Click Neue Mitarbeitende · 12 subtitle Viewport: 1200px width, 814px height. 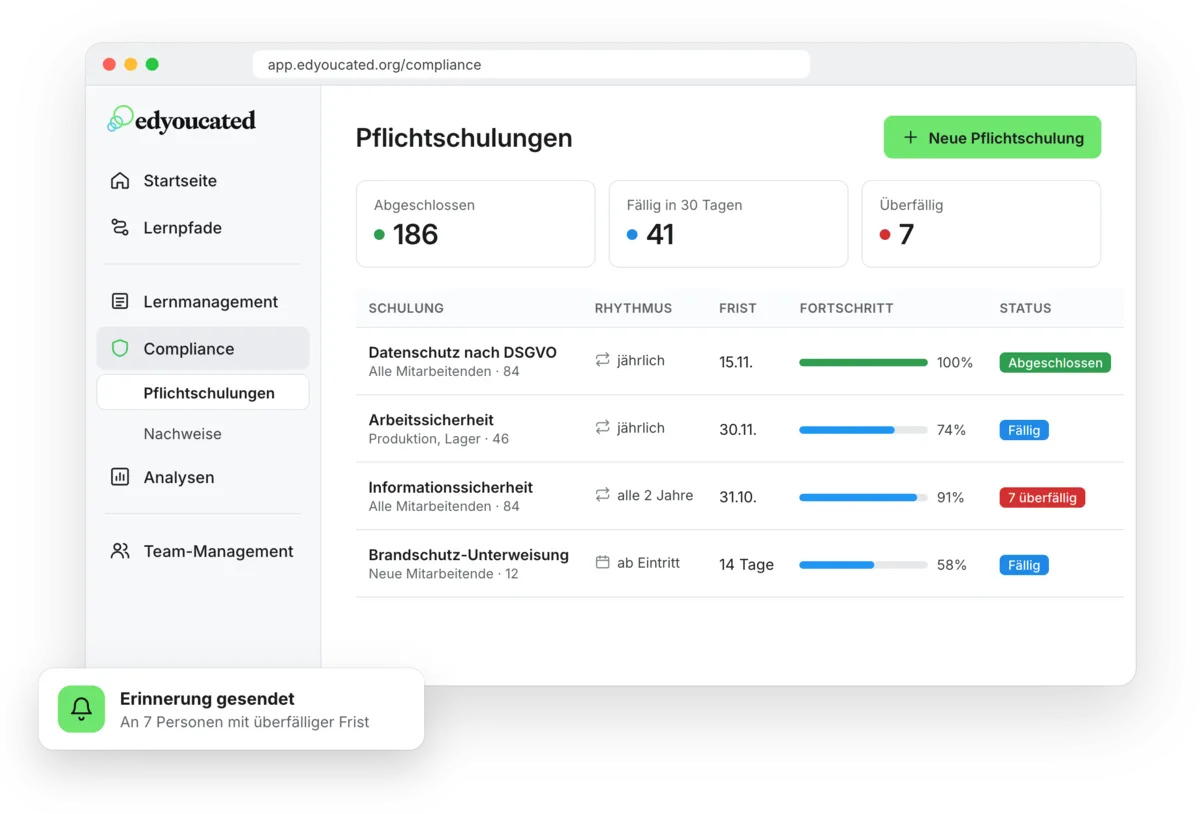pyautogui.click(x=443, y=574)
